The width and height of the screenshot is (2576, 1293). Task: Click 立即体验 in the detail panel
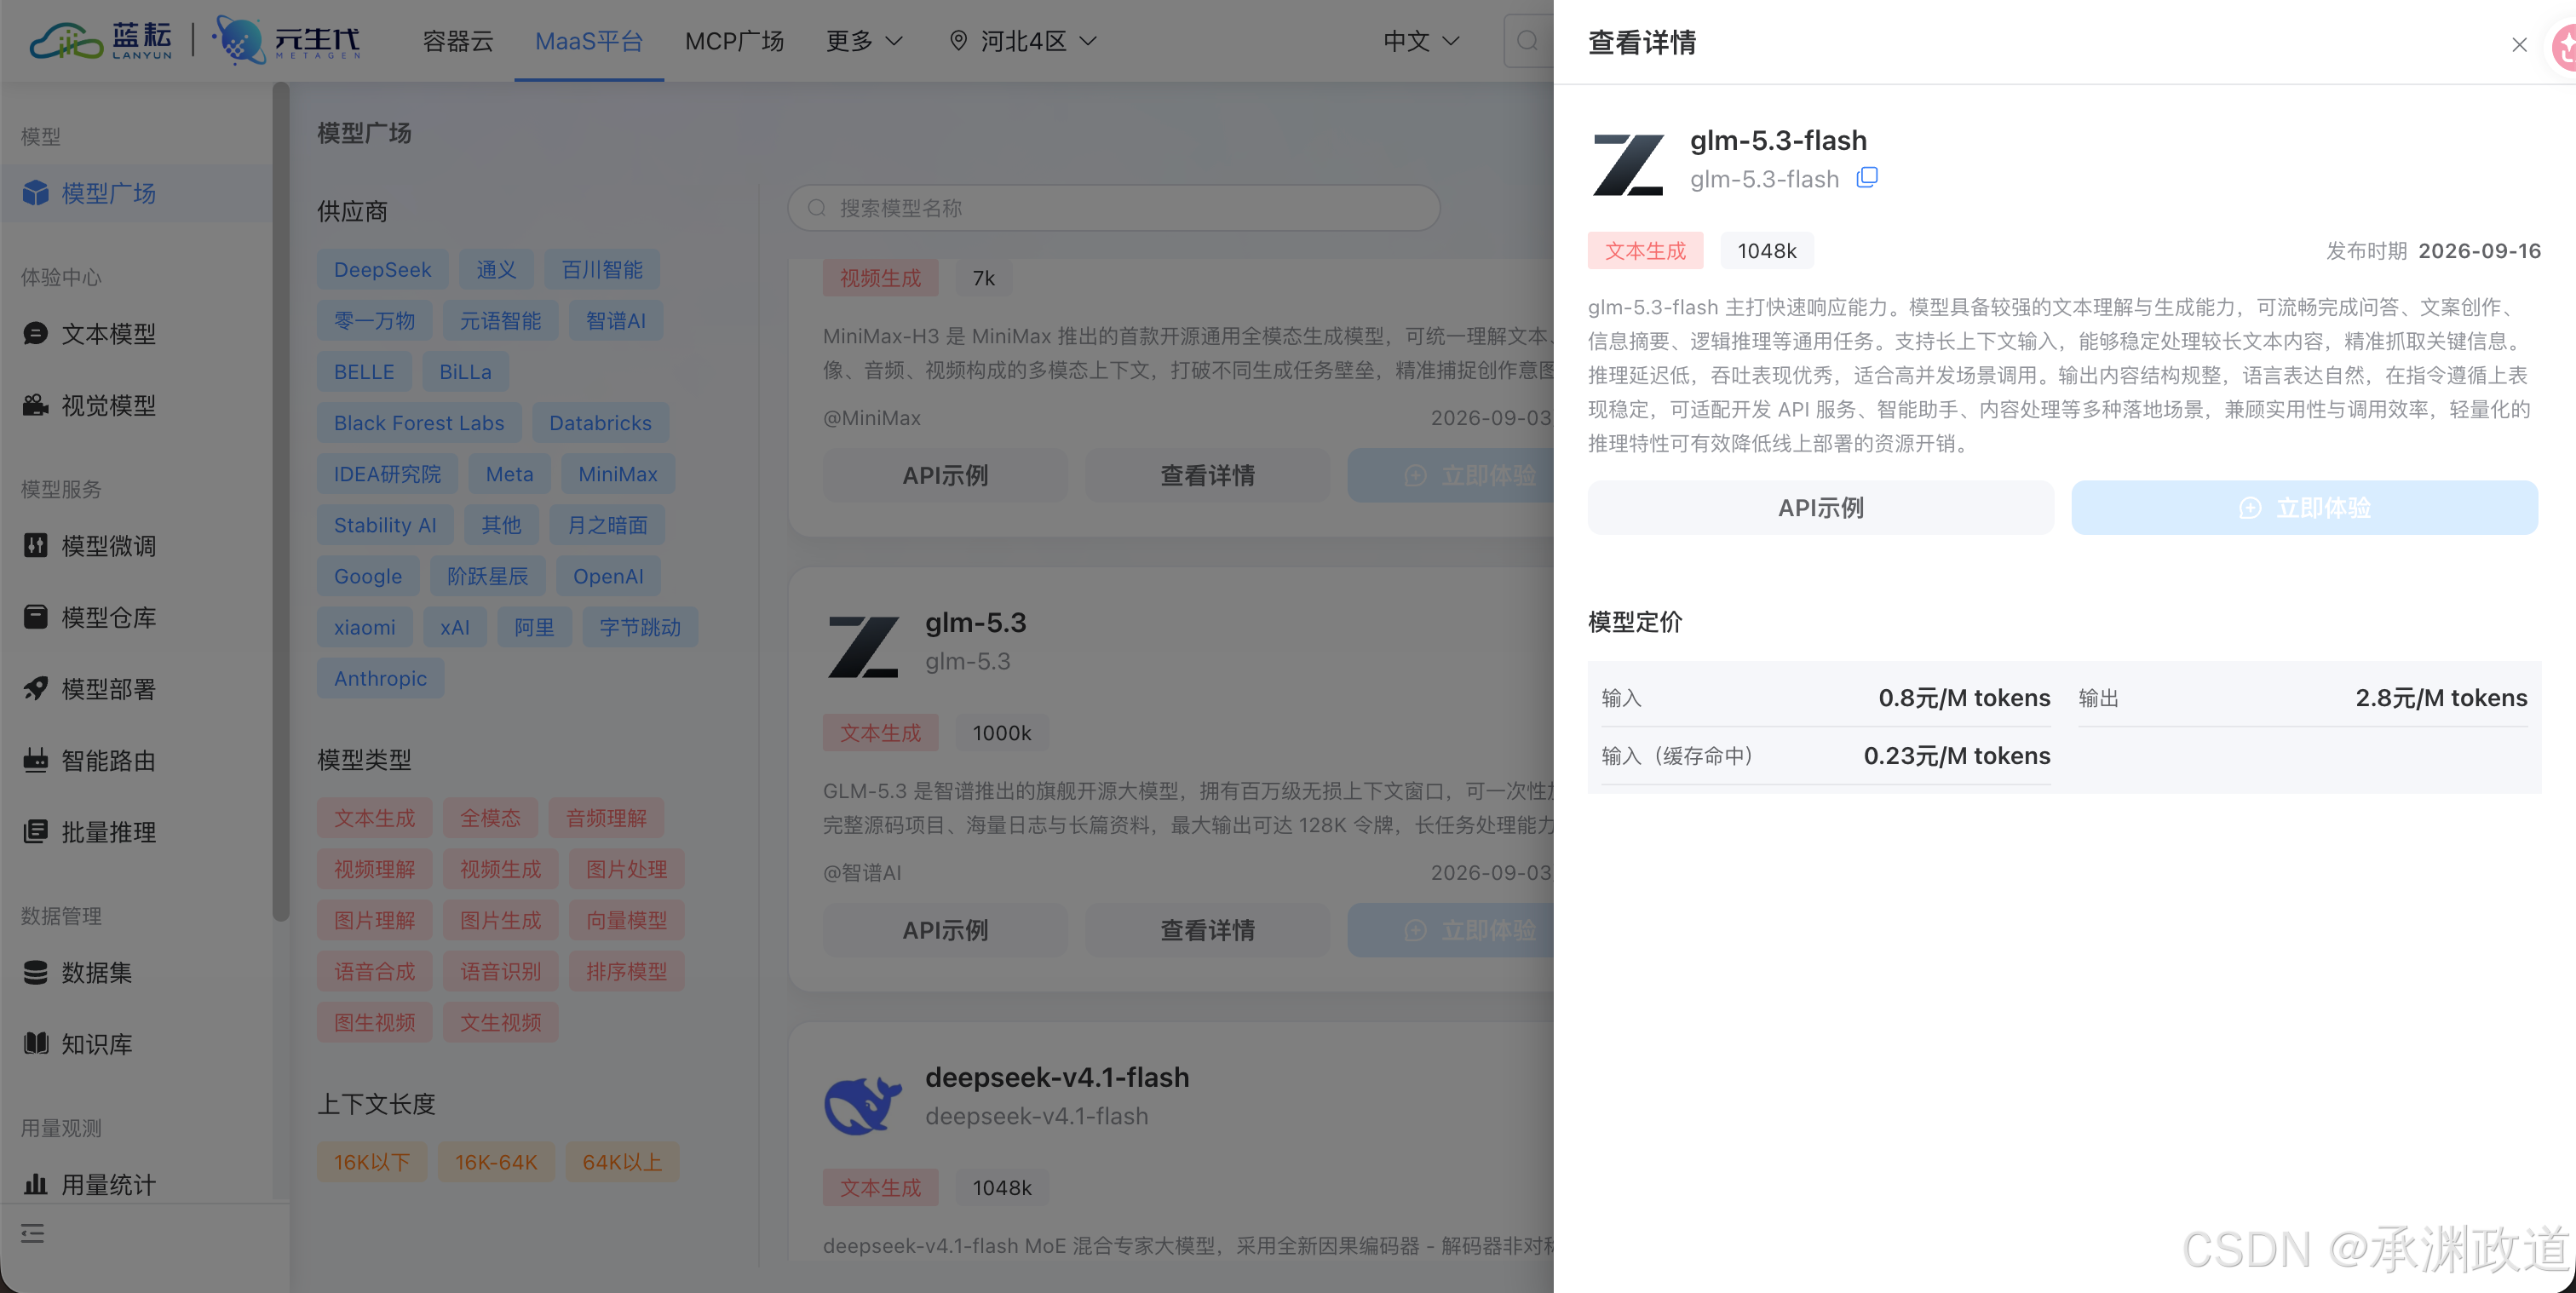pyautogui.click(x=2304, y=508)
